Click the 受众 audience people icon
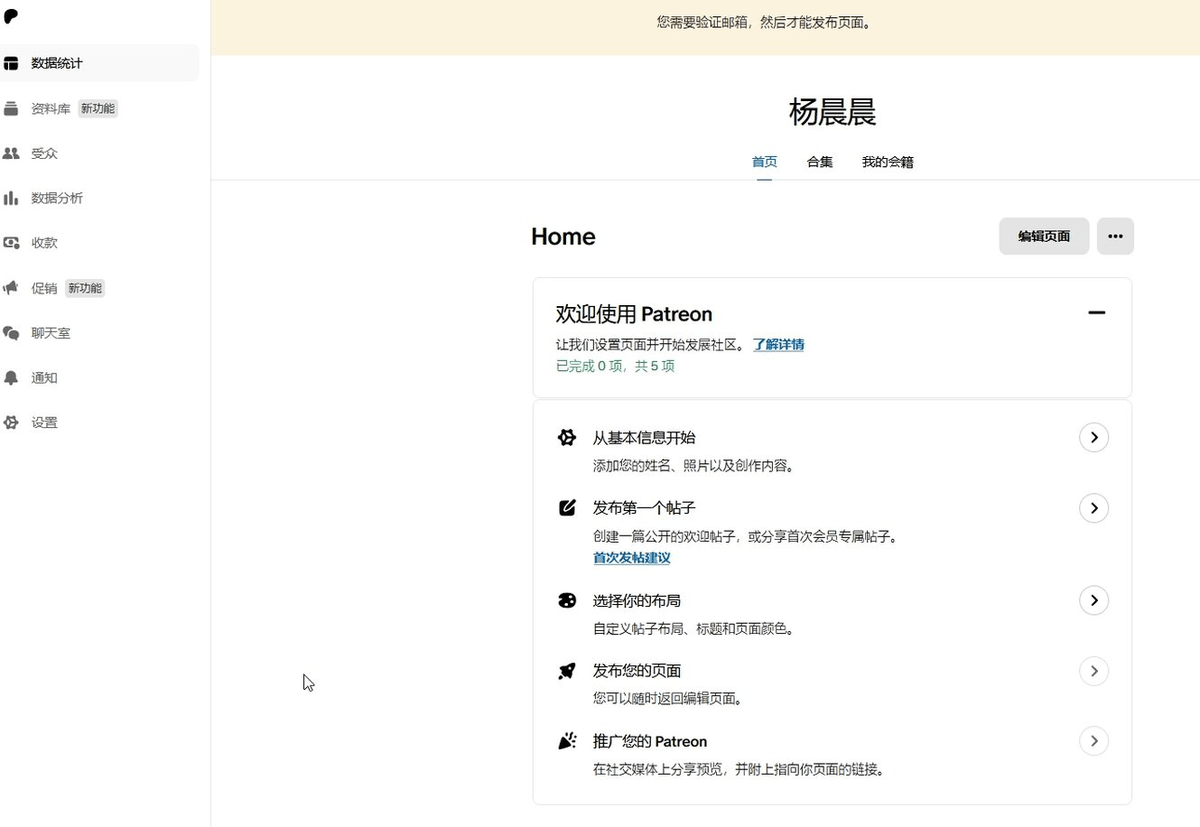This screenshot has width=1200, height=827. coord(11,153)
